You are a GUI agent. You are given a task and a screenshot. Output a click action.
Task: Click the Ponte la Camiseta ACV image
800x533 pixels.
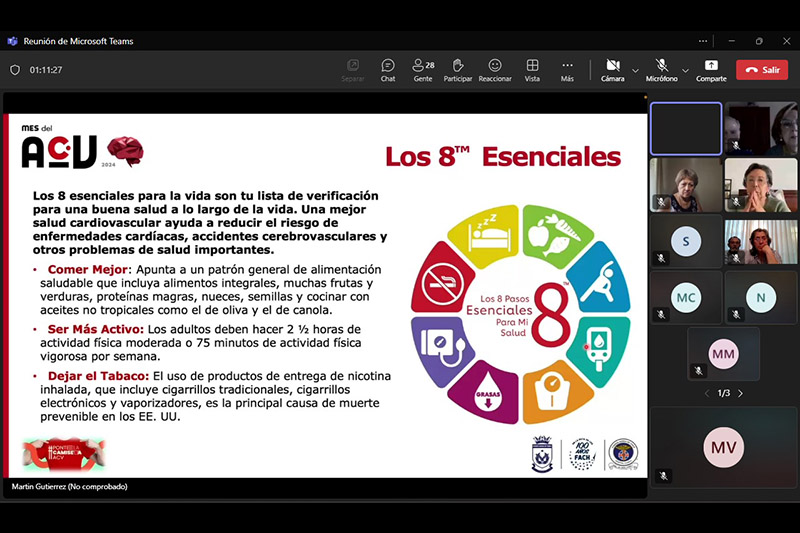tap(64, 453)
